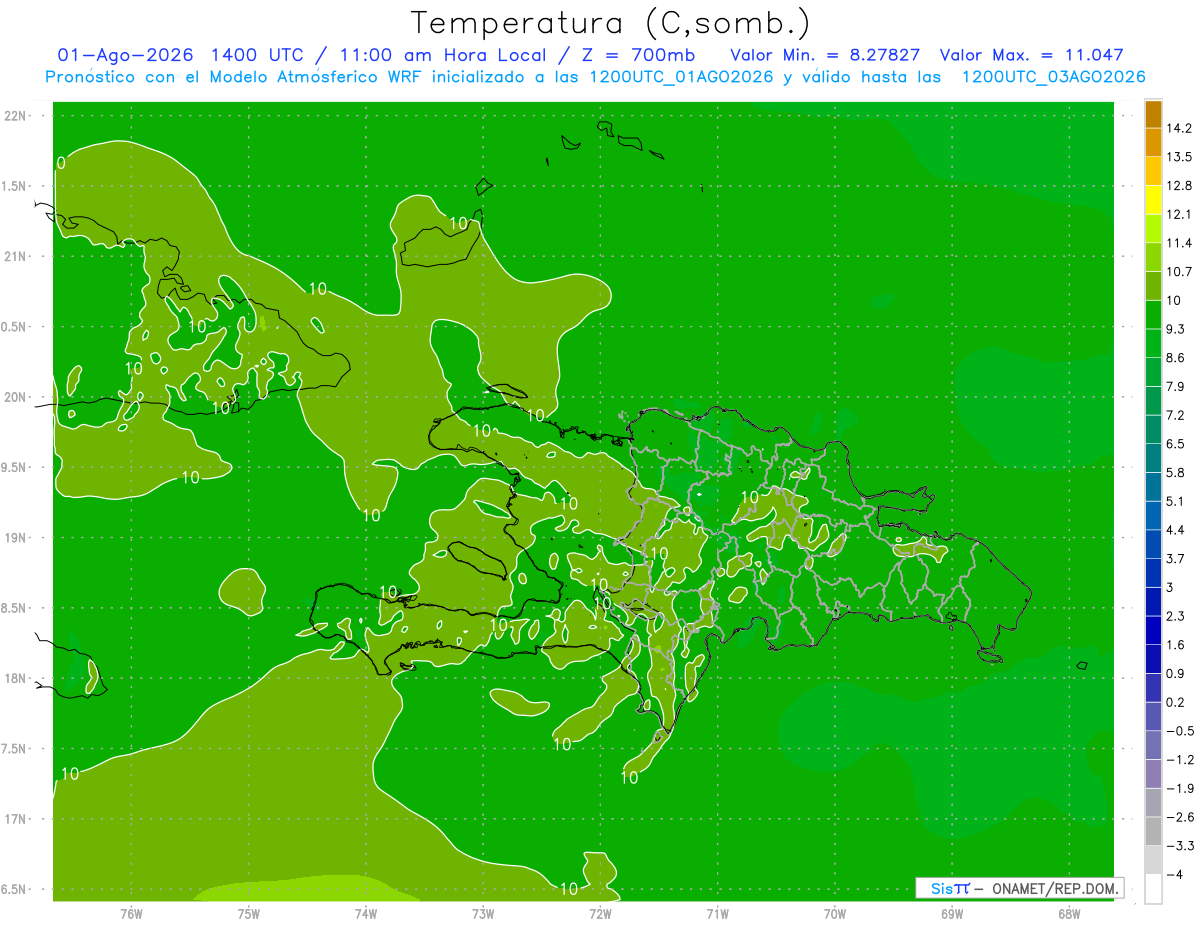Screen dimensions: 1200x927
Task: Click the "76W" longitude axis label
Action: pyautogui.click(x=131, y=913)
